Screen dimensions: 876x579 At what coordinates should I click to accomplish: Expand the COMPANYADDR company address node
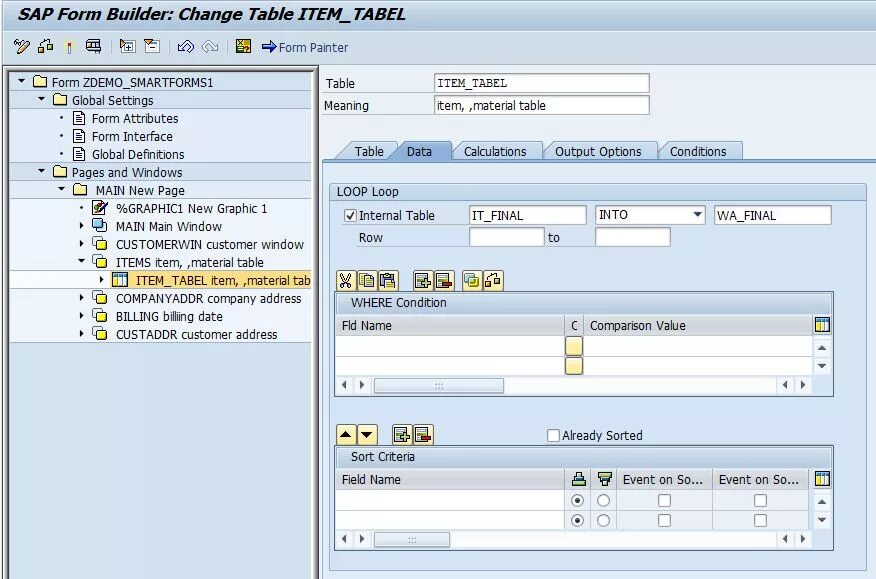[x=82, y=298]
